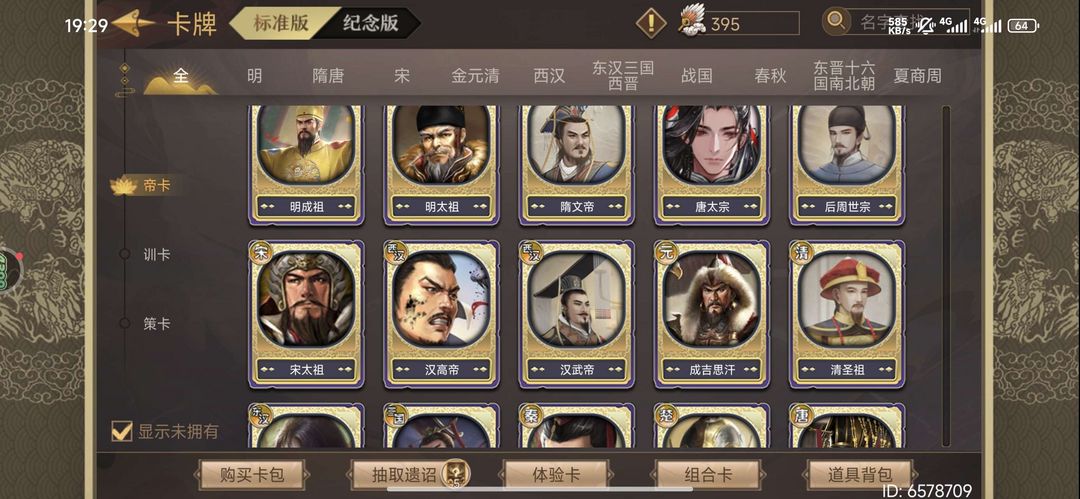The height and width of the screenshot is (499, 1080).
Task: Open the 汉武帝 emperor card
Action: click(577, 314)
